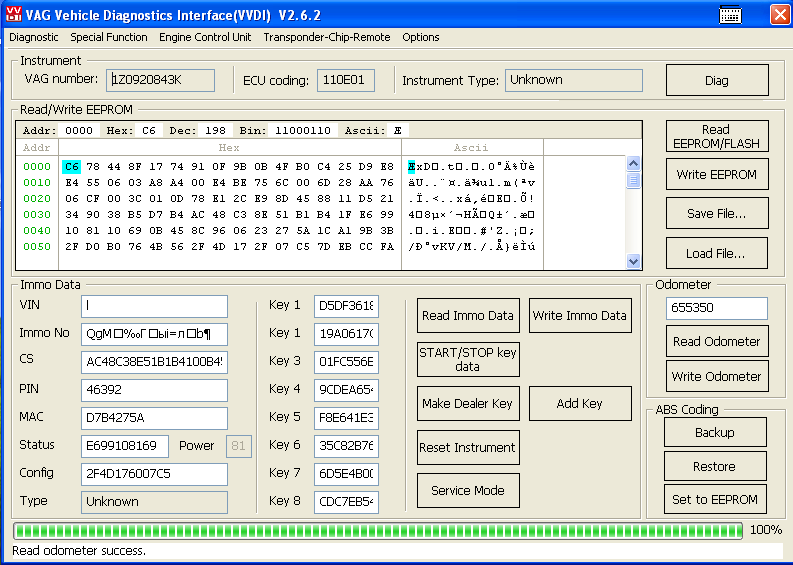Click the Read Odometer button
This screenshot has width=793, height=565.
pyautogui.click(x=717, y=341)
